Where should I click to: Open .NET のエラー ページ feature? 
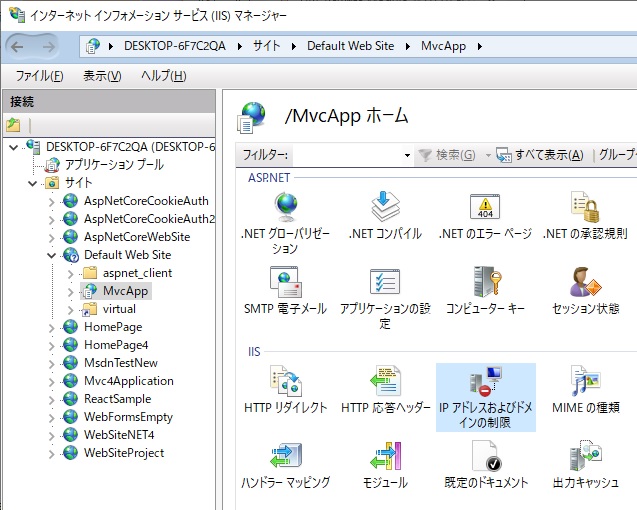point(485,216)
